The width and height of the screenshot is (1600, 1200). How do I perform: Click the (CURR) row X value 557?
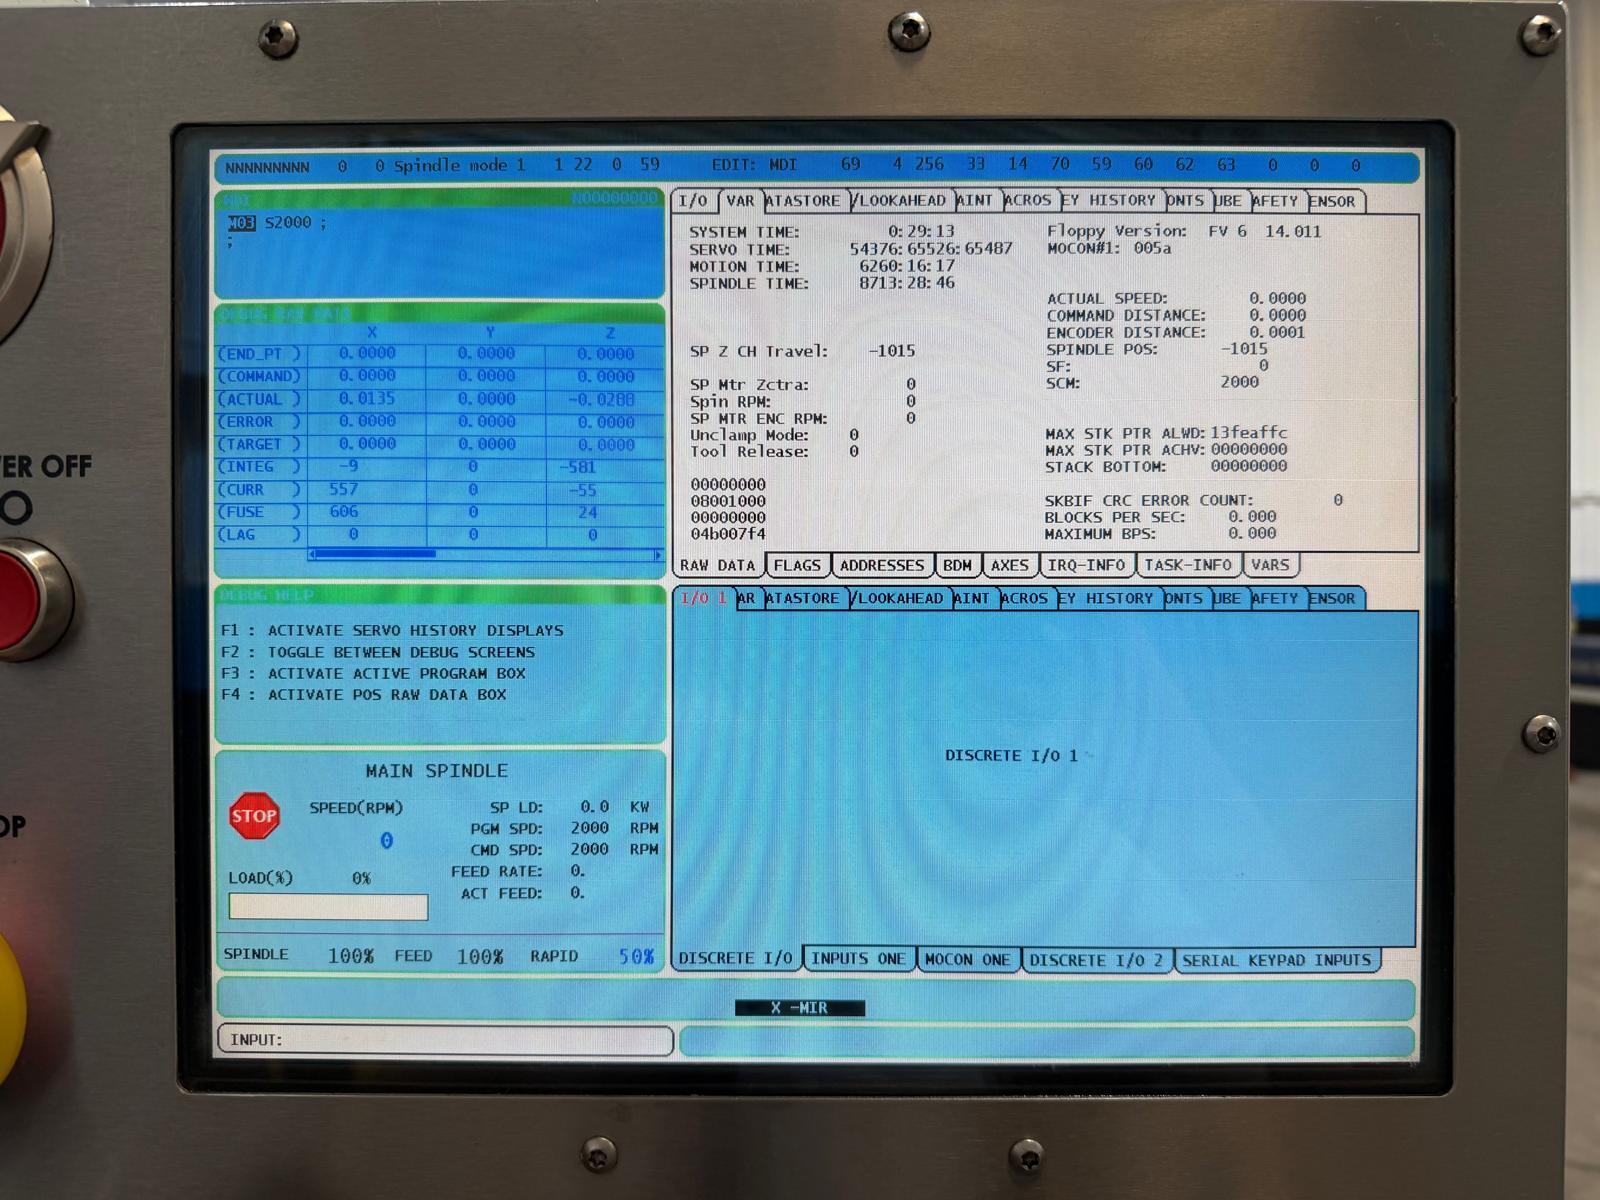(x=343, y=489)
